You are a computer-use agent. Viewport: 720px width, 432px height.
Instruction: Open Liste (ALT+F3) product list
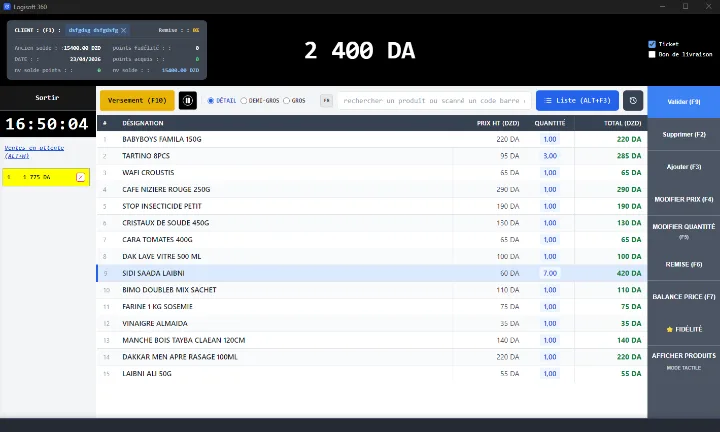577,101
